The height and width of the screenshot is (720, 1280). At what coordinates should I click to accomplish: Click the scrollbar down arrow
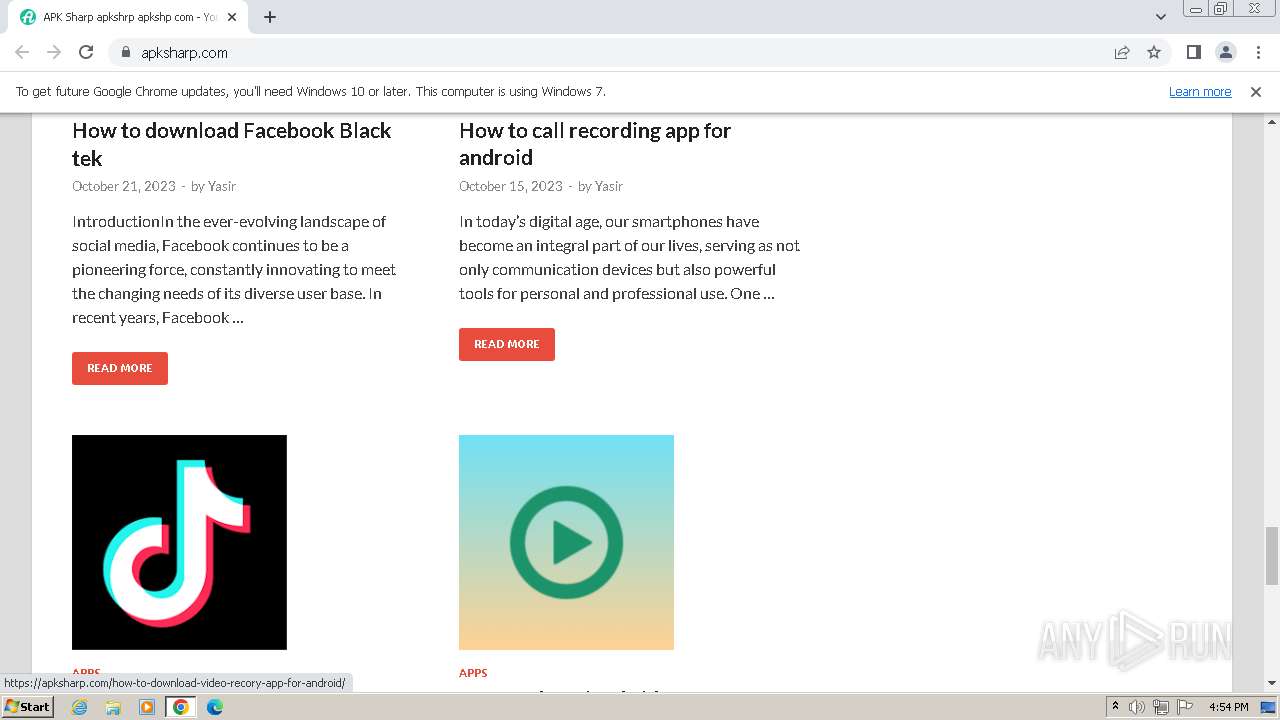(1272, 683)
